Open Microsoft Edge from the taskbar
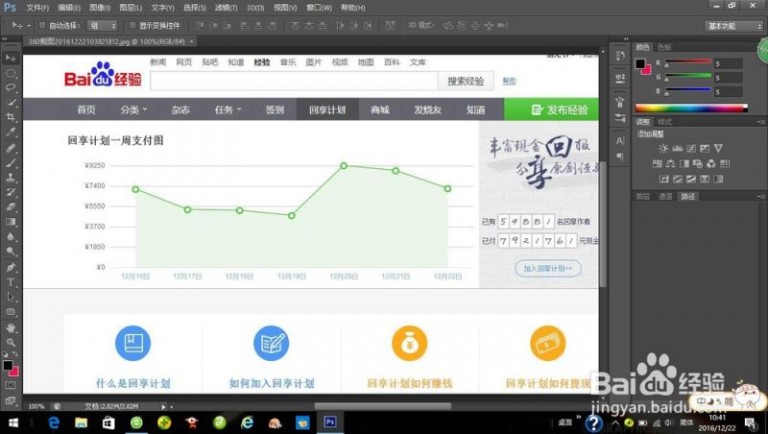 click(x=53, y=422)
